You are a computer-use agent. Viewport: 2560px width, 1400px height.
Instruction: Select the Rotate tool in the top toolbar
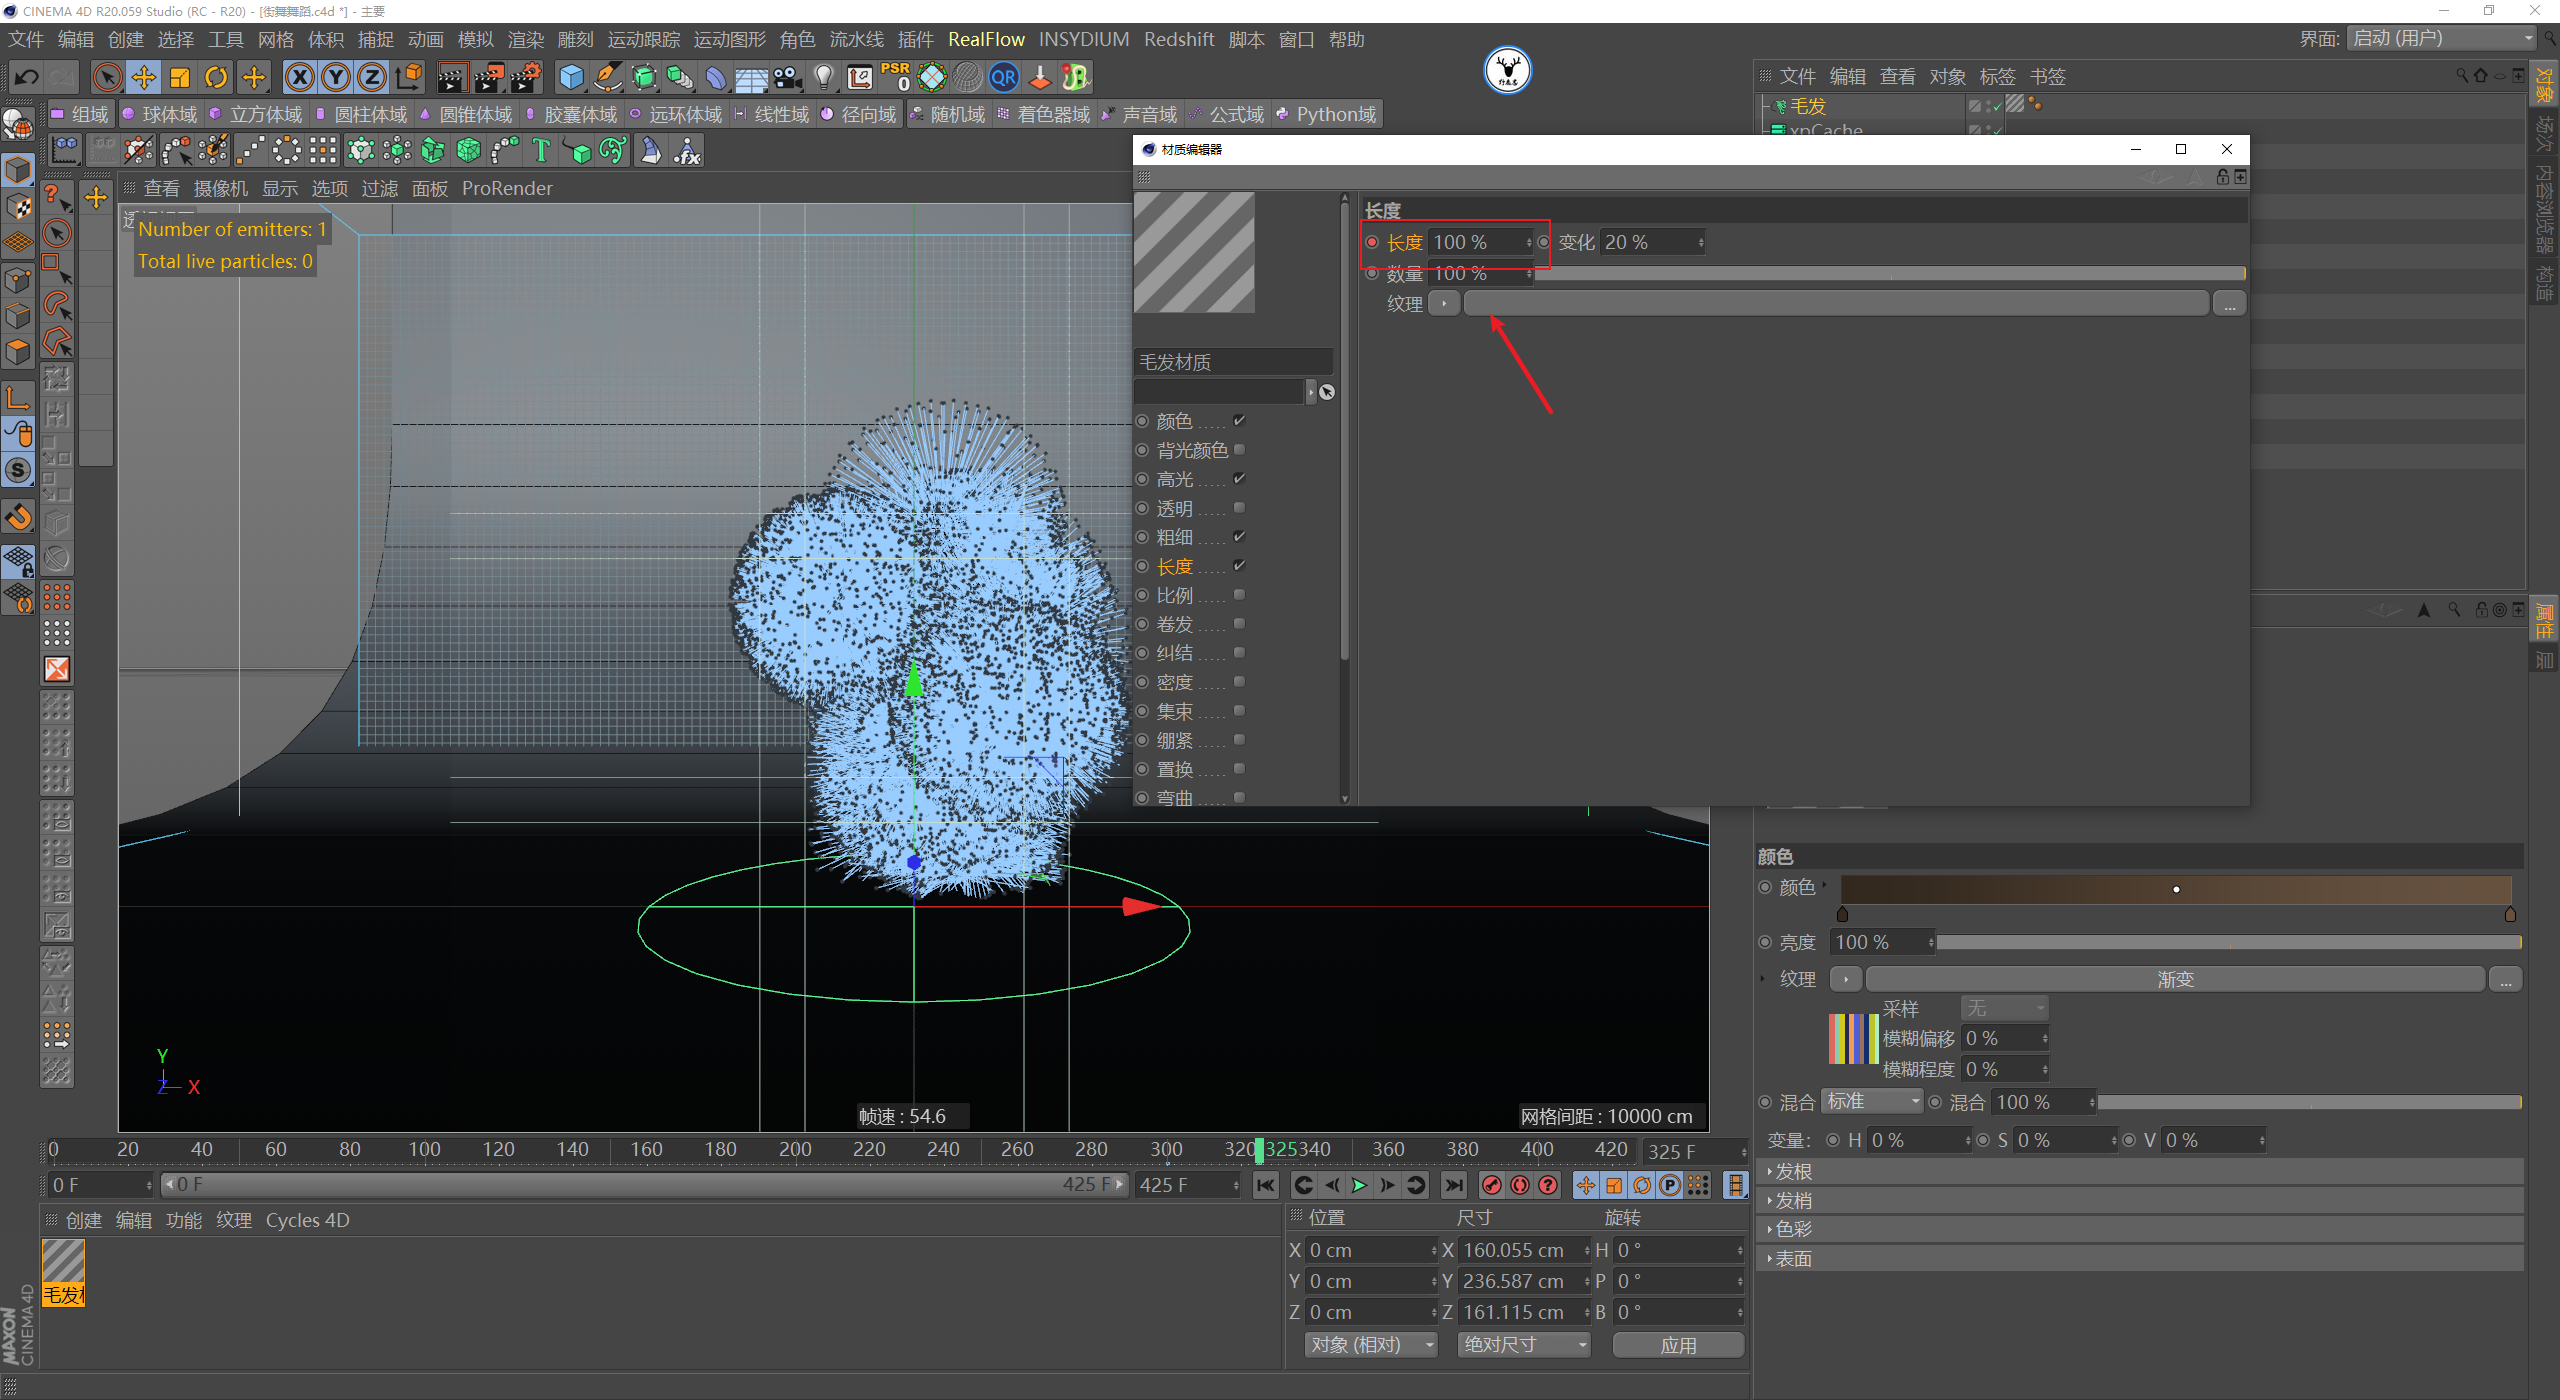[x=216, y=77]
